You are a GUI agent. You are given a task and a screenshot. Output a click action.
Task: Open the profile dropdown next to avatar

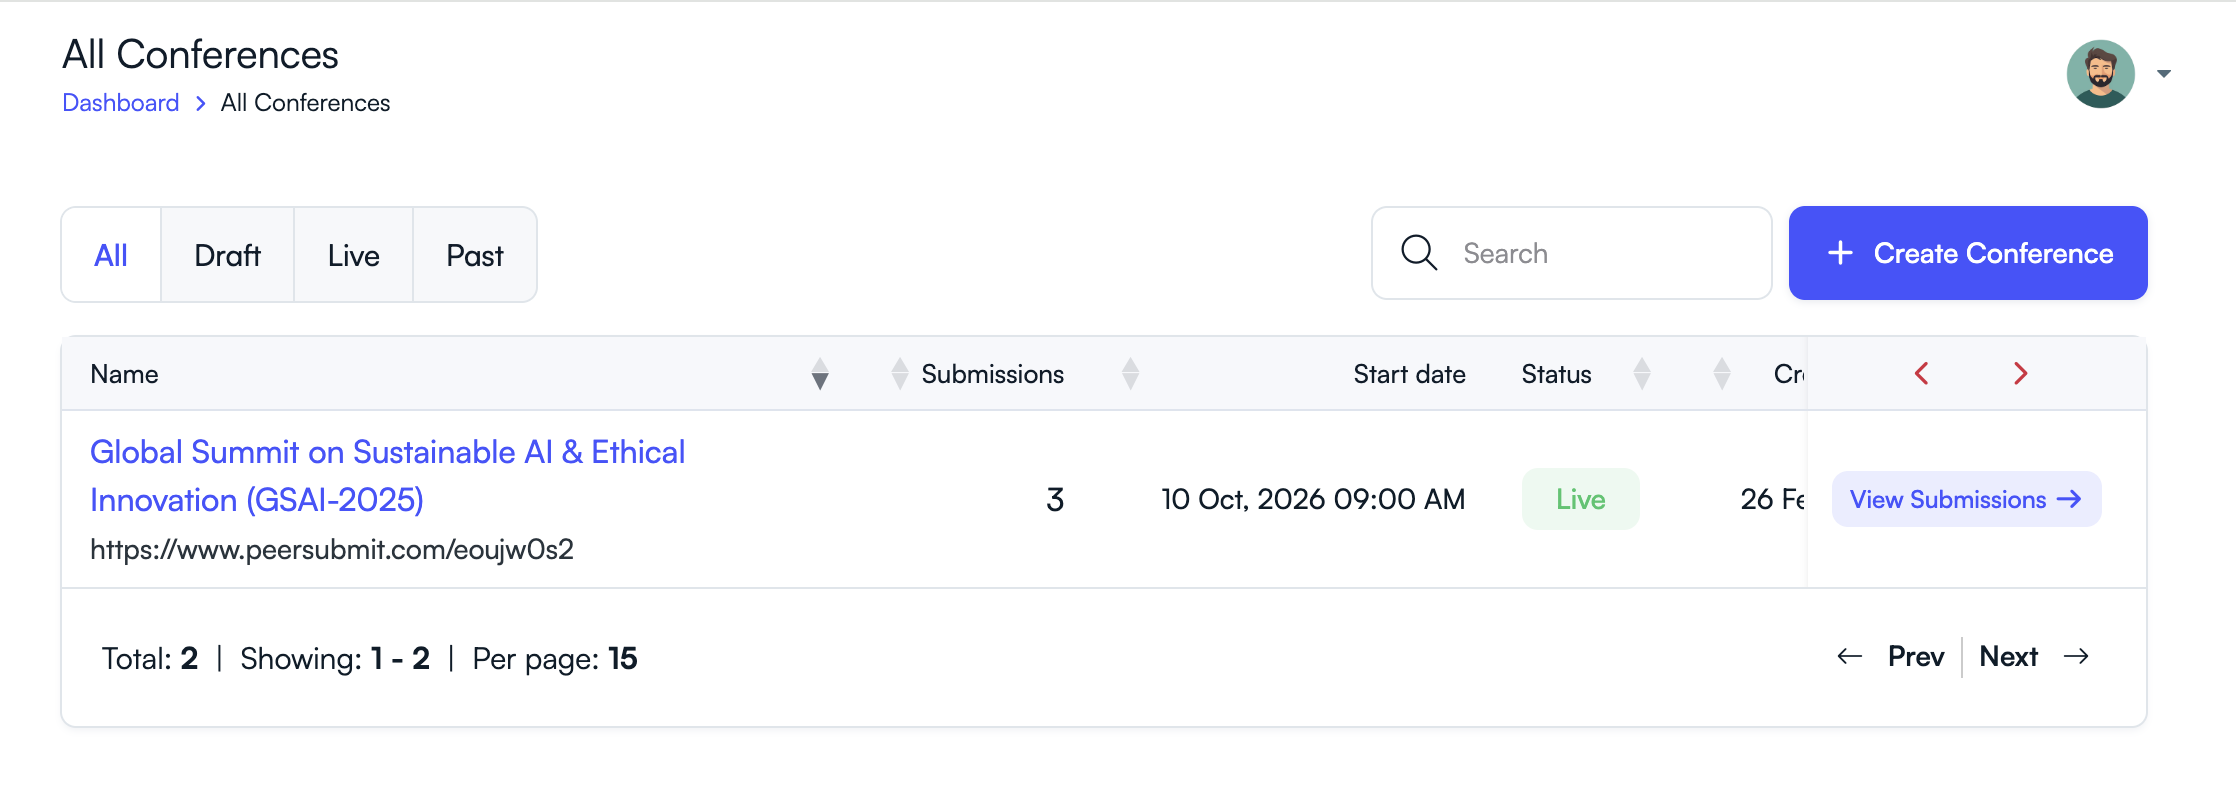tap(2165, 73)
